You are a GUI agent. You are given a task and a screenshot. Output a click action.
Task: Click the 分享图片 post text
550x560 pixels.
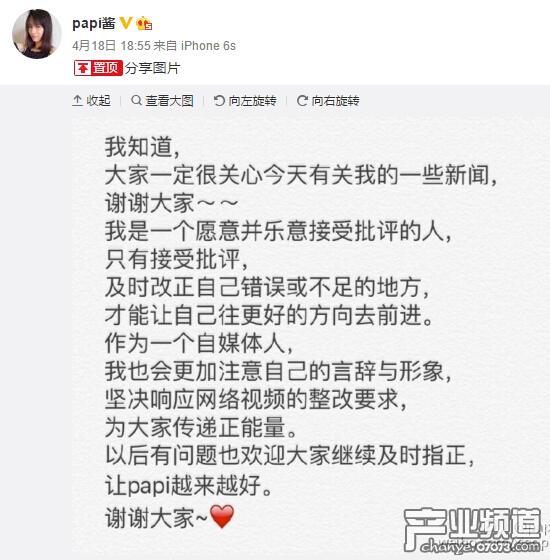pos(152,68)
